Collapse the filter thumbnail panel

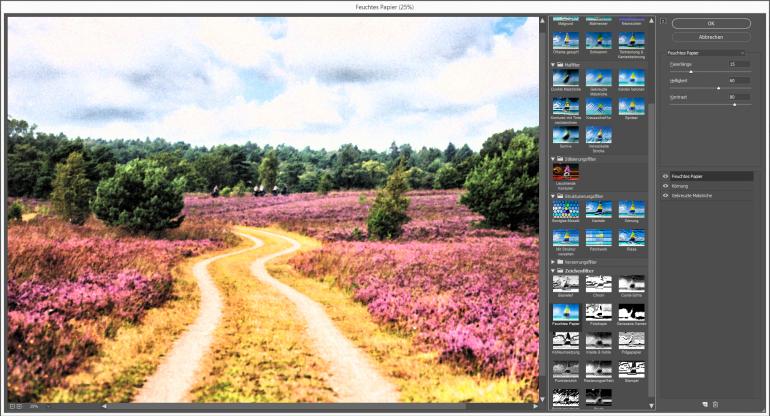pos(662,21)
